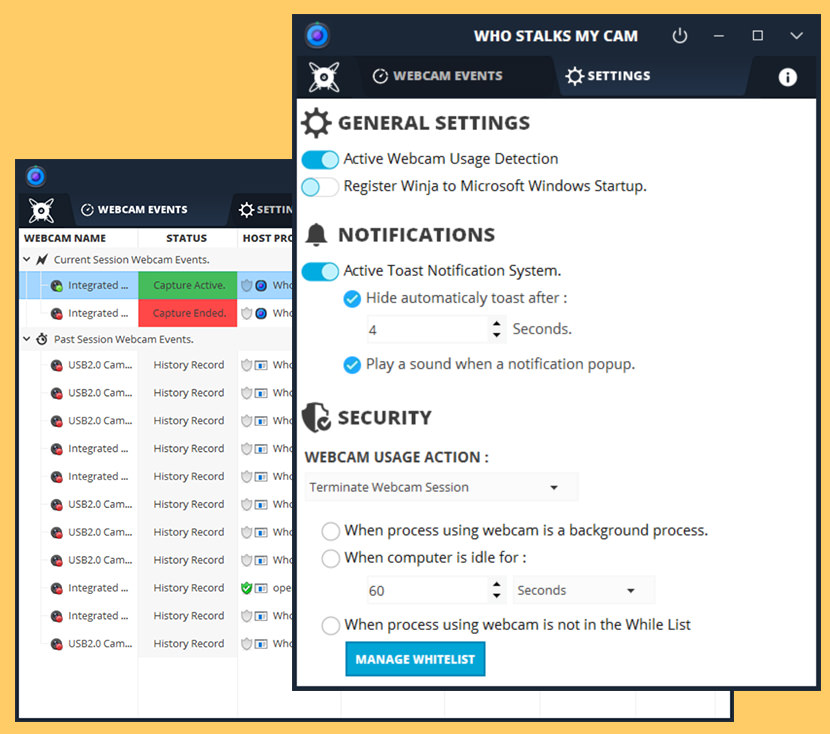Click the chevron-down button in title bar
The image size is (830, 734).
tap(796, 36)
